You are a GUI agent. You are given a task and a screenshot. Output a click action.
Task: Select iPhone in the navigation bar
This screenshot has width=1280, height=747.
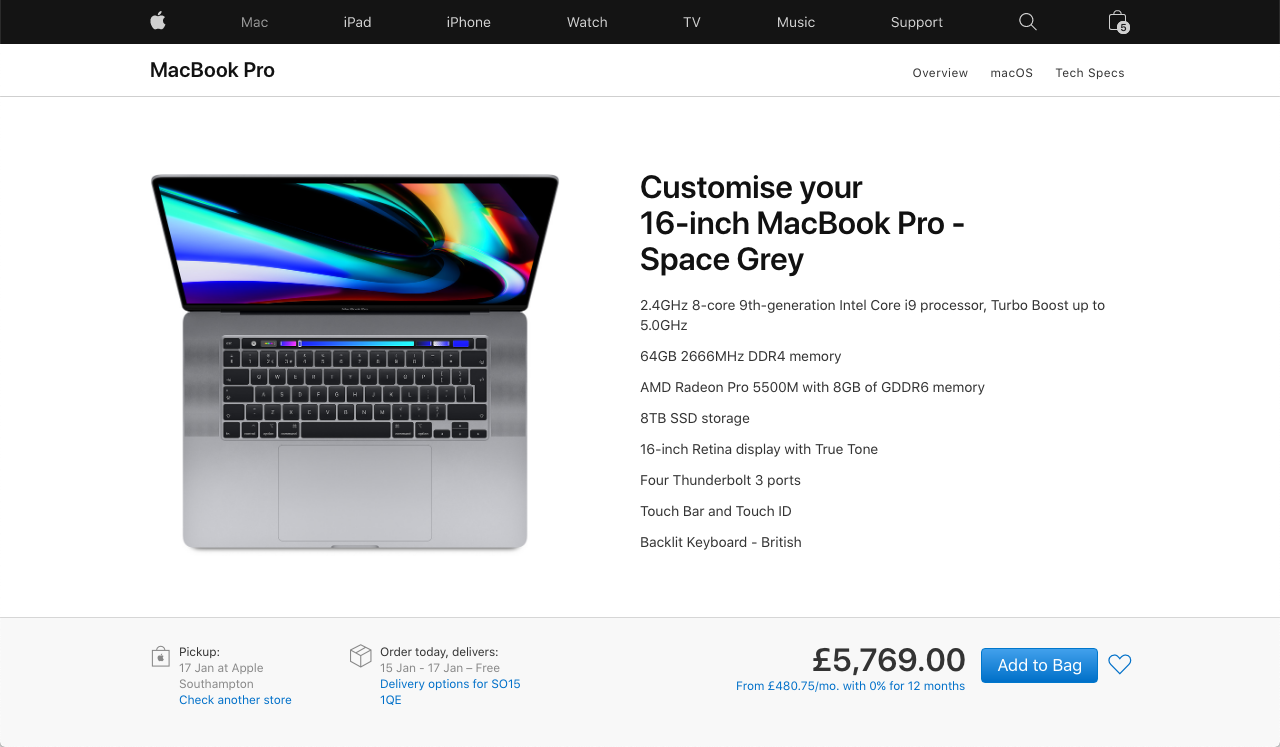pos(468,22)
